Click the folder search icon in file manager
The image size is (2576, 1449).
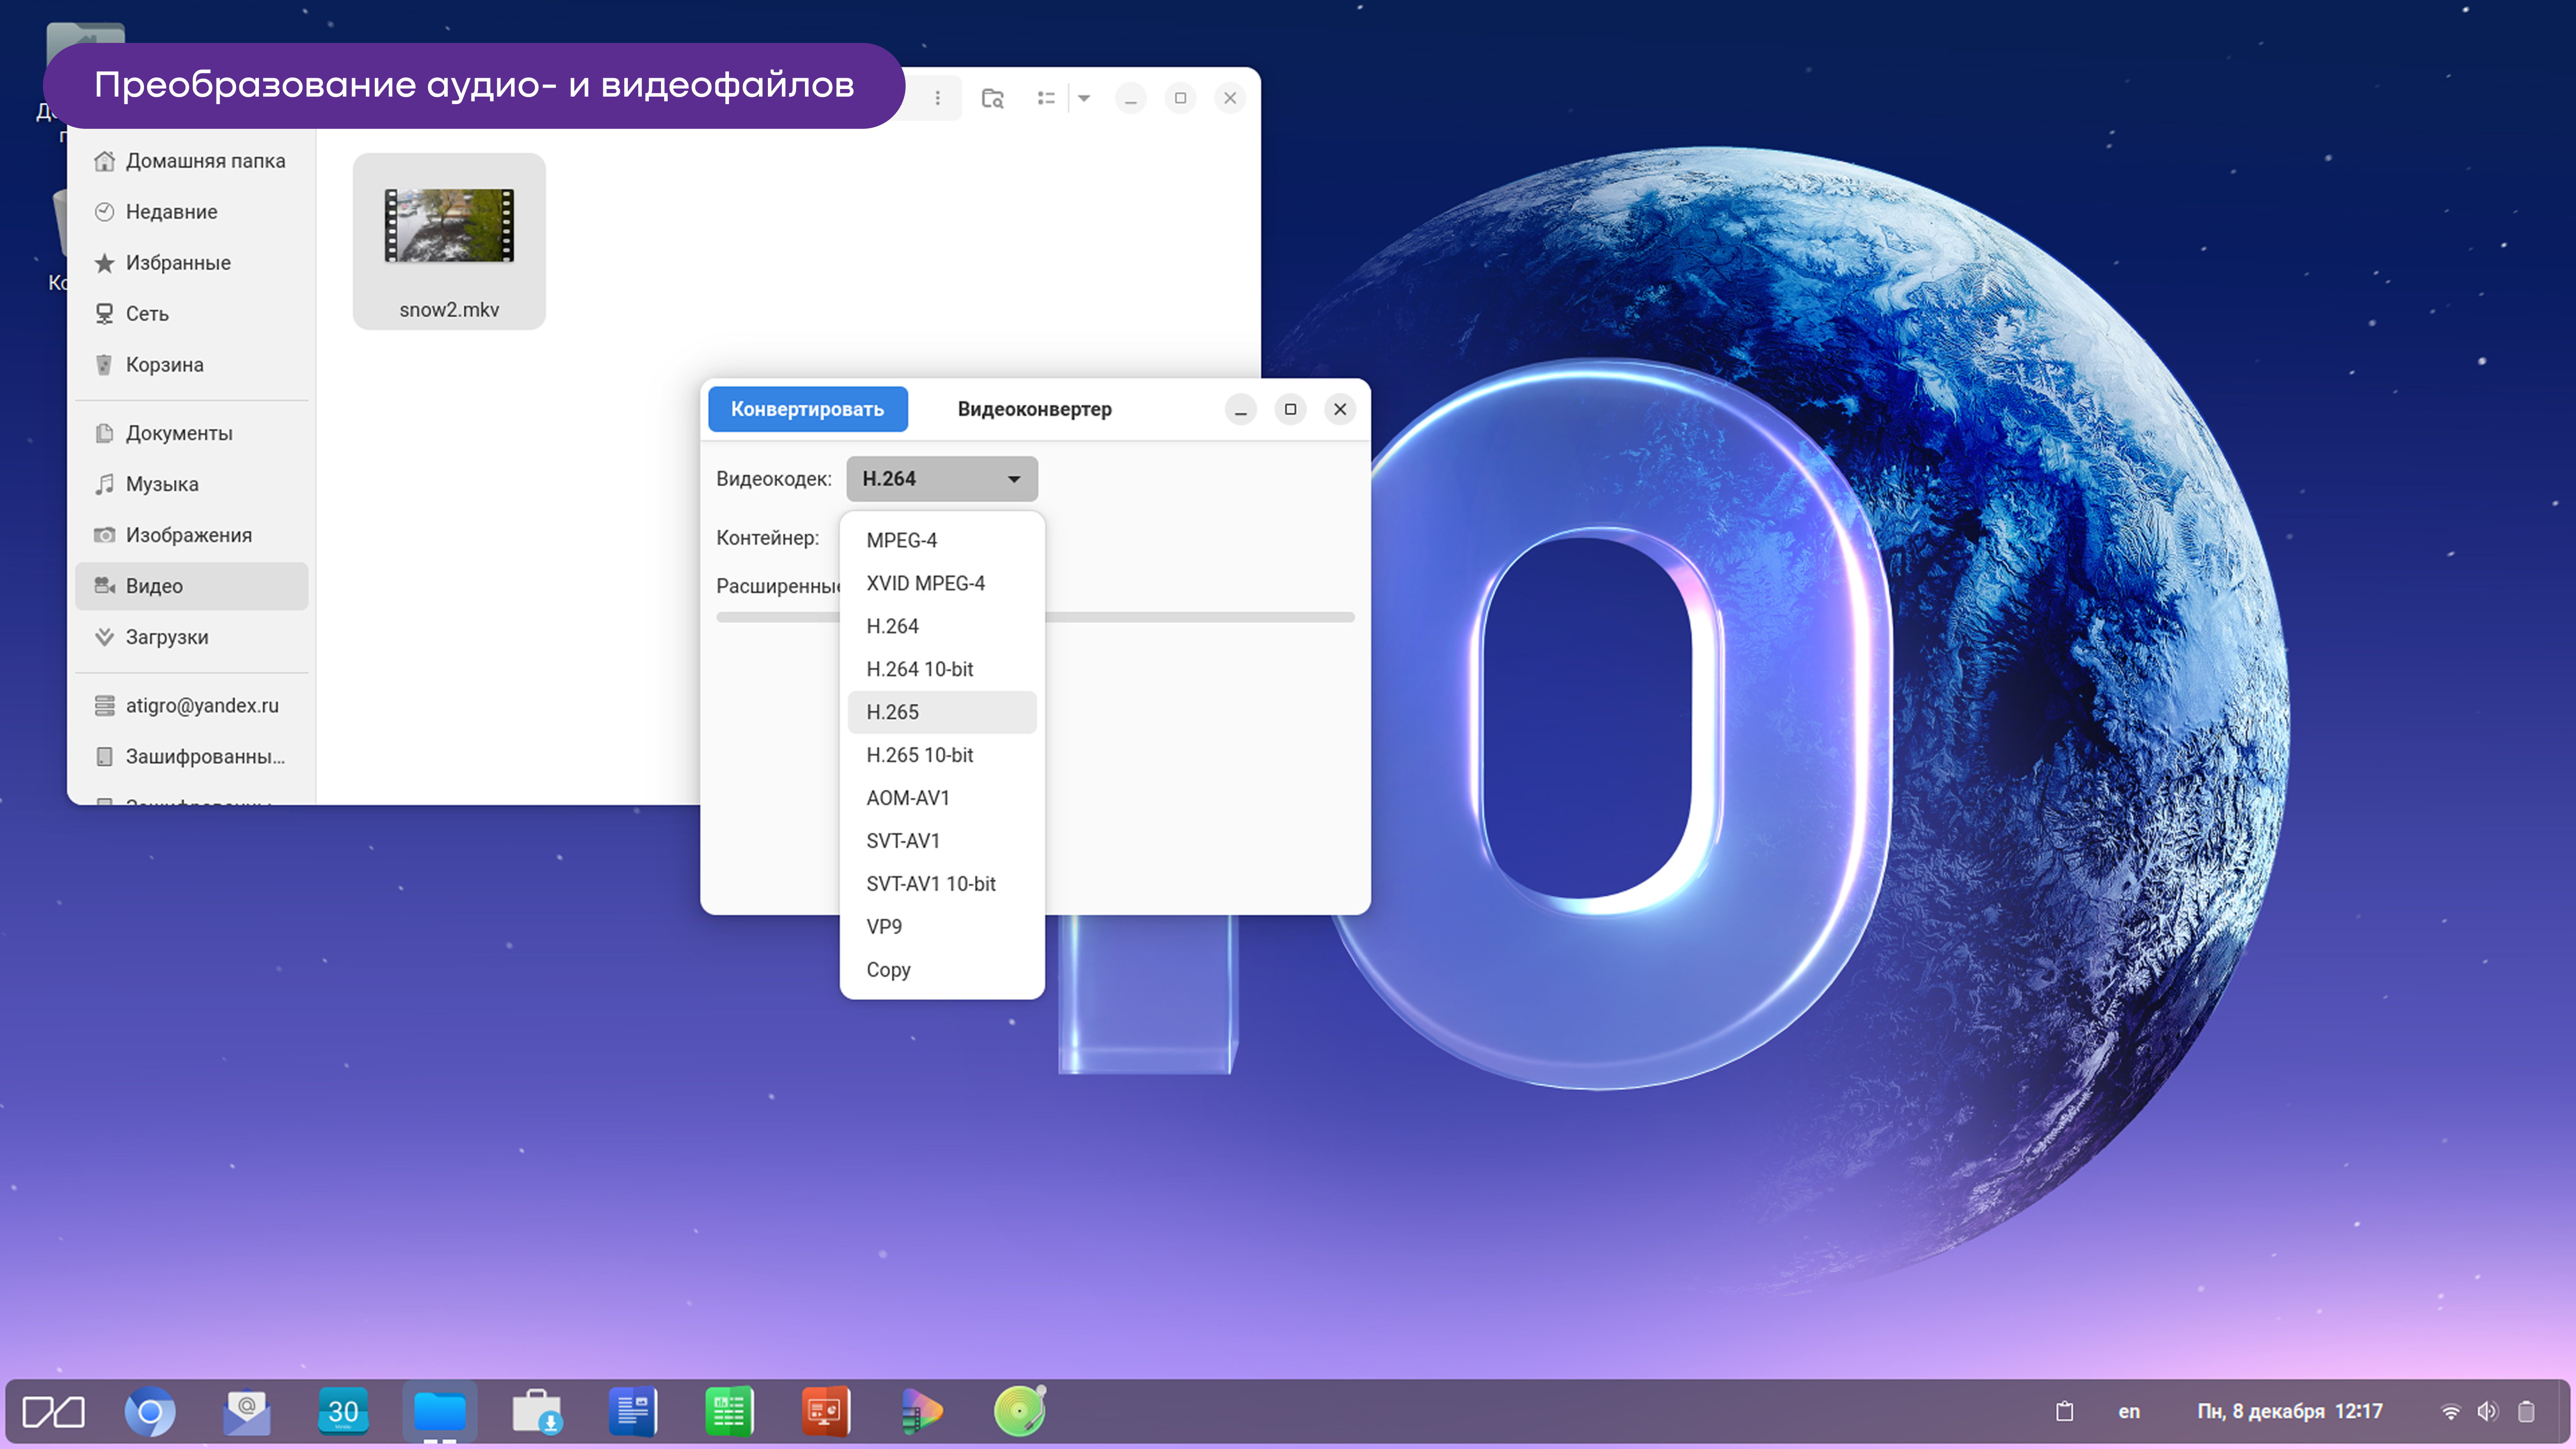tap(992, 98)
